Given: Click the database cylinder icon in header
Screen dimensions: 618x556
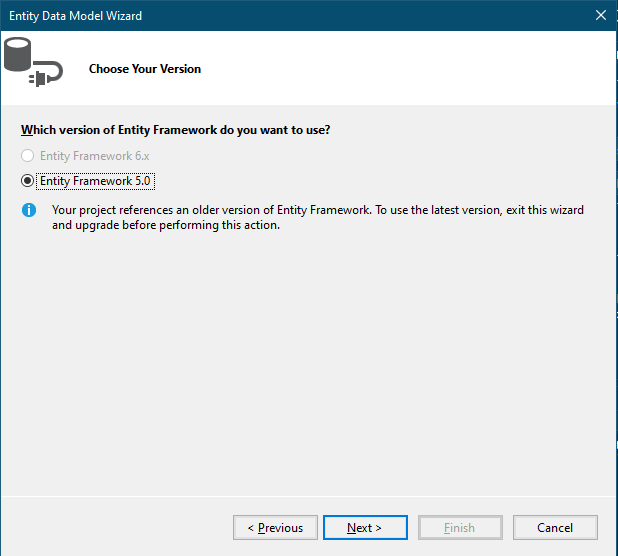Looking at the screenshot, I should (18, 54).
